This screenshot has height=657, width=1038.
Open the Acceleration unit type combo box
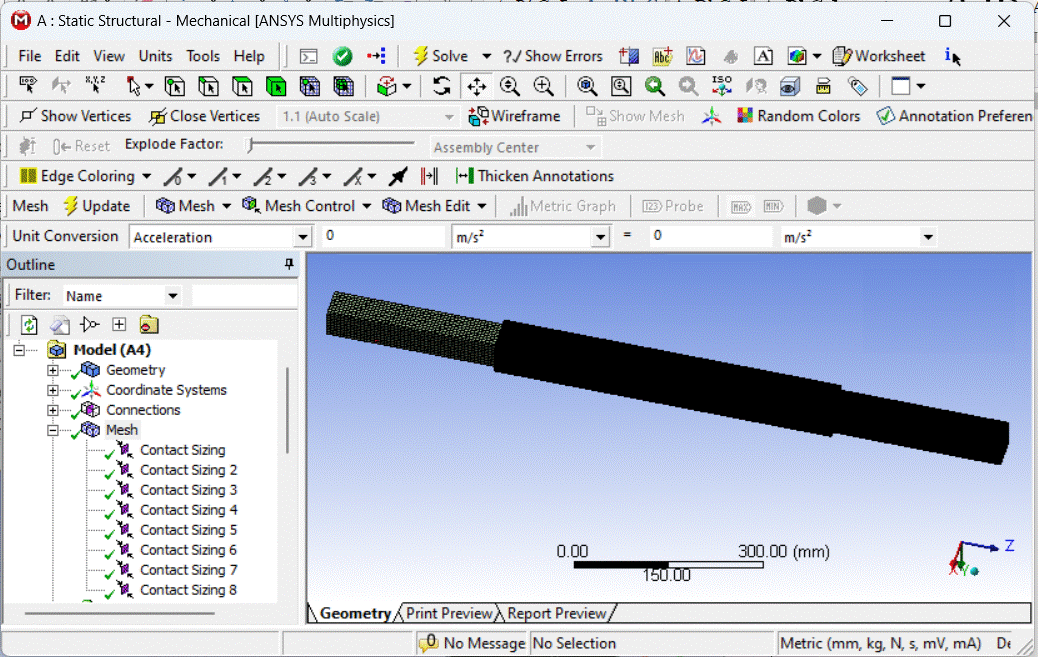tap(220, 236)
